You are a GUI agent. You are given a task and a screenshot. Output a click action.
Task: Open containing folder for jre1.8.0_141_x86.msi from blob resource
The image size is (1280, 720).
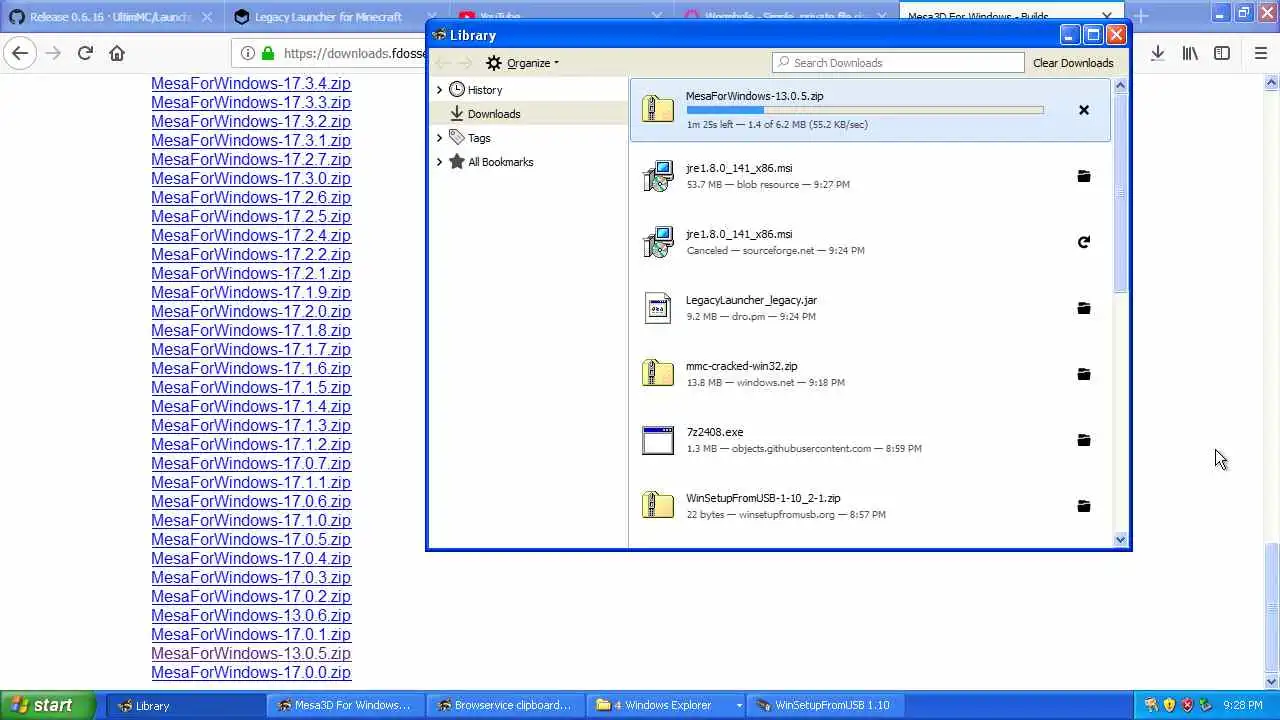pos(1084,176)
